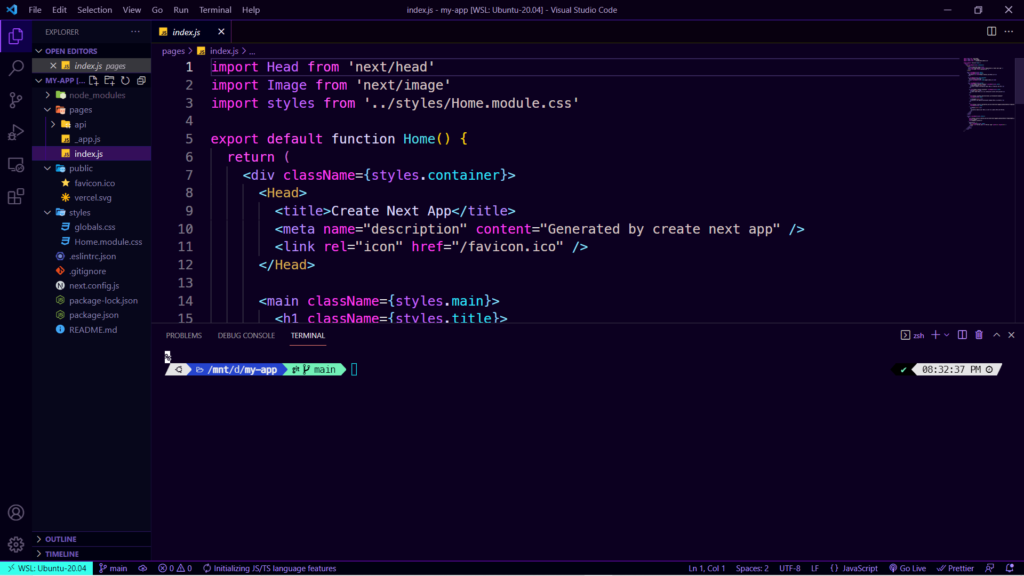
Task: Open the Run and Debug view
Action: point(16,132)
